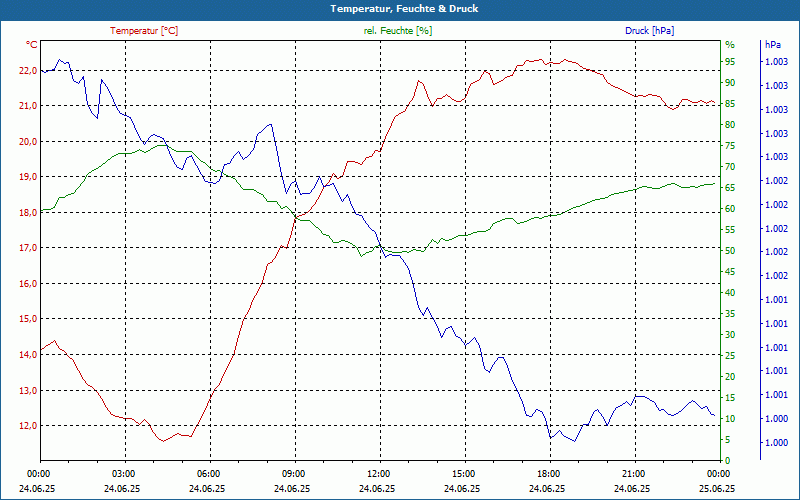Click the 19,0 temperature axis label
This screenshot has height=500, width=800.
pyautogui.click(x=28, y=177)
